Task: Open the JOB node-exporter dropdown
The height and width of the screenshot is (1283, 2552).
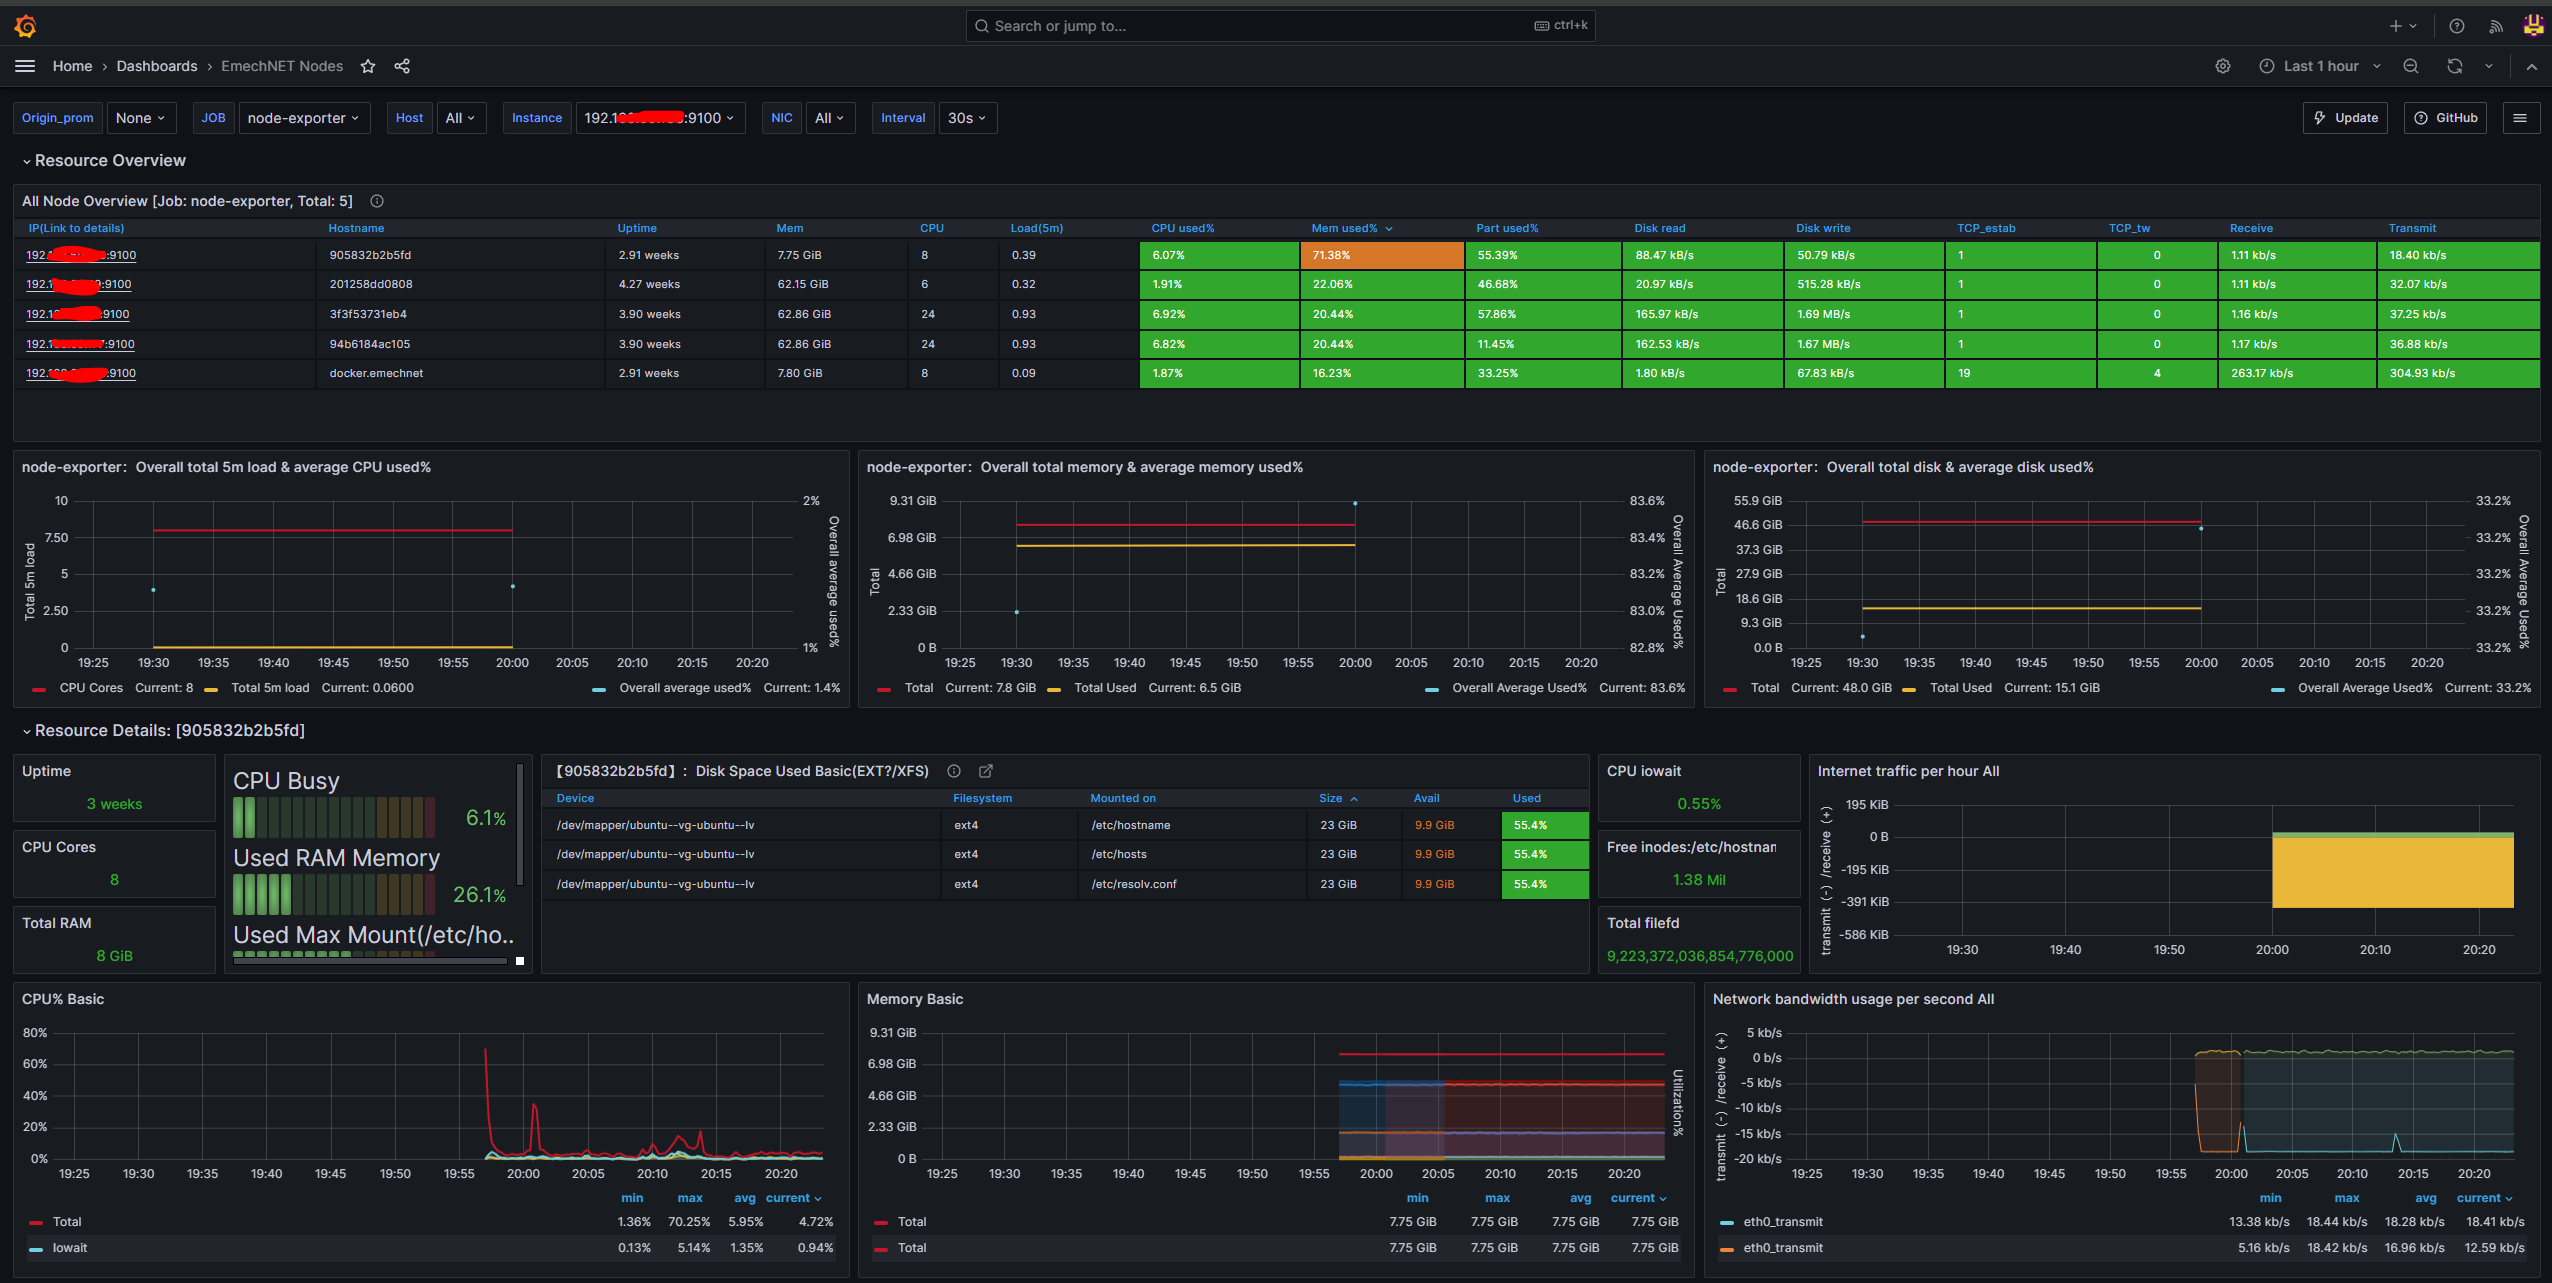Action: point(303,118)
